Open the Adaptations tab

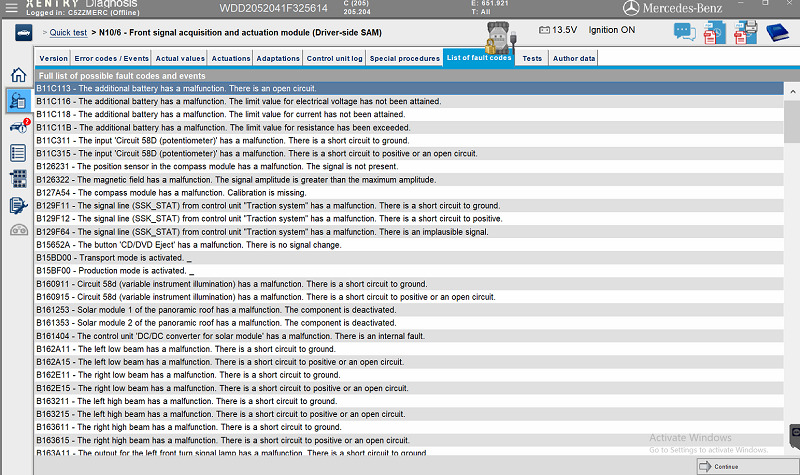(278, 59)
